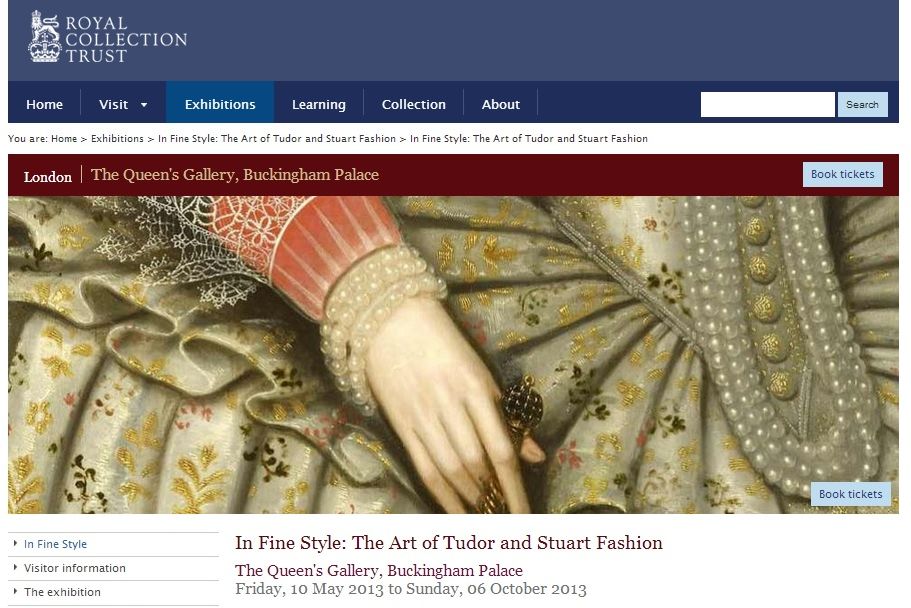911x608 pixels.
Task: Click the arrow beside Visitor information
Action: pyautogui.click(x=15, y=567)
